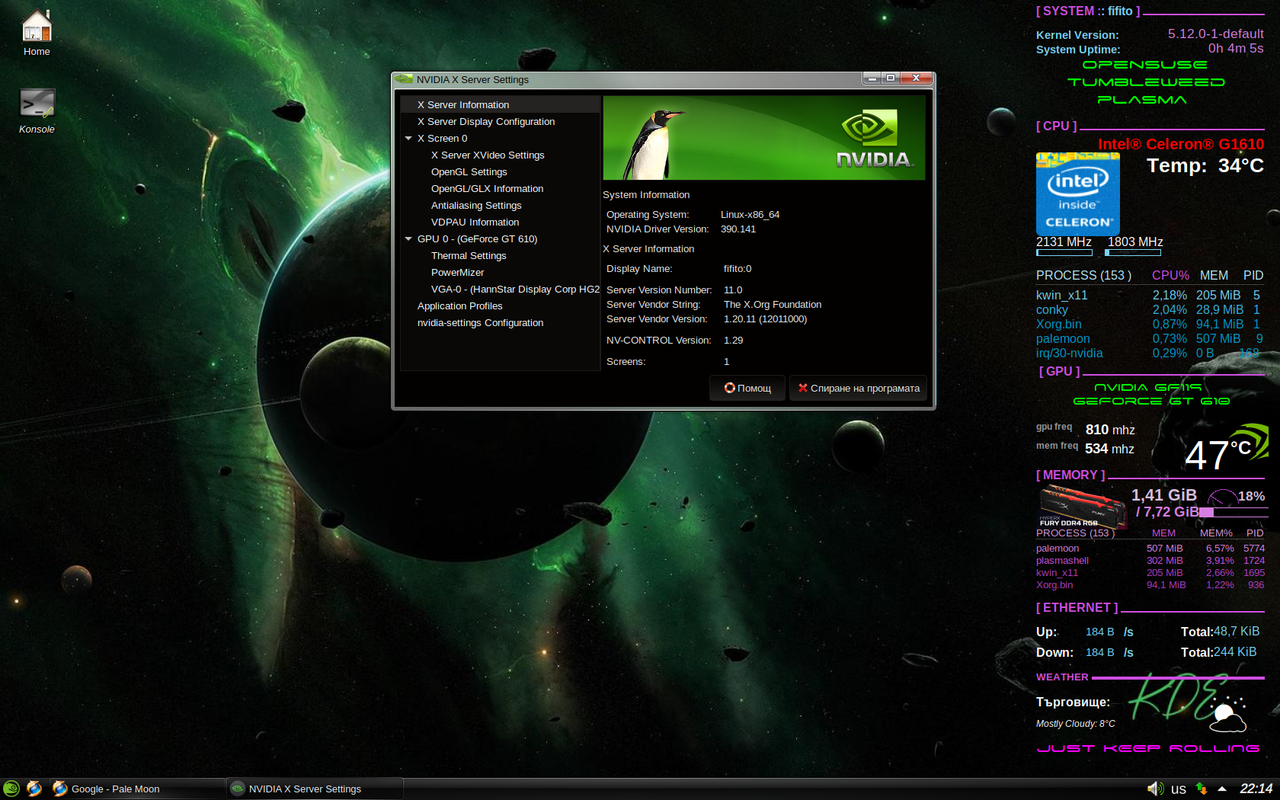The width and height of the screenshot is (1280, 800).
Task: Select X Server Information in the sidebar
Action: coord(500,105)
